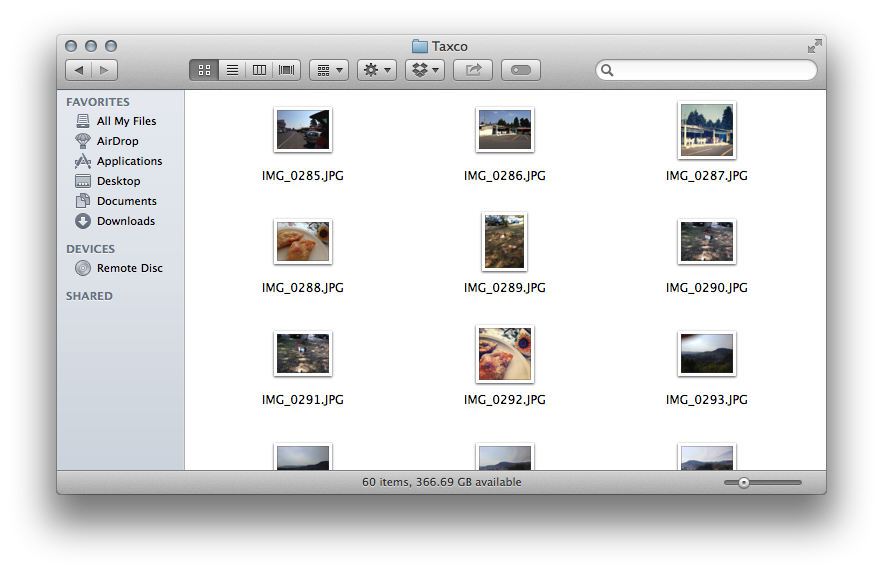Click the IMG_0286.JPG file name
Image resolution: width=883 pixels, height=573 pixels.
click(x=505, y=176)
